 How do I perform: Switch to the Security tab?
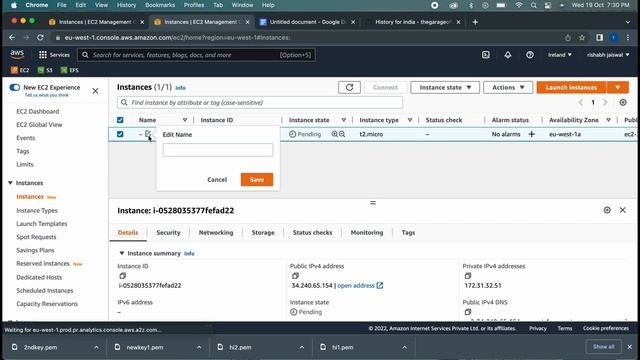(168, 232)
